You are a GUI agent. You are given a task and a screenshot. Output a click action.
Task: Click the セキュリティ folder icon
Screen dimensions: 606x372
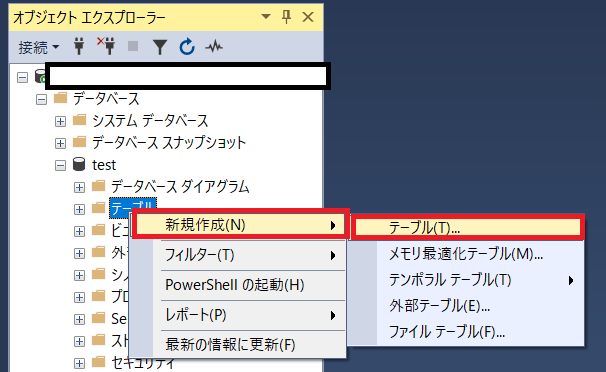pos(99,362)
